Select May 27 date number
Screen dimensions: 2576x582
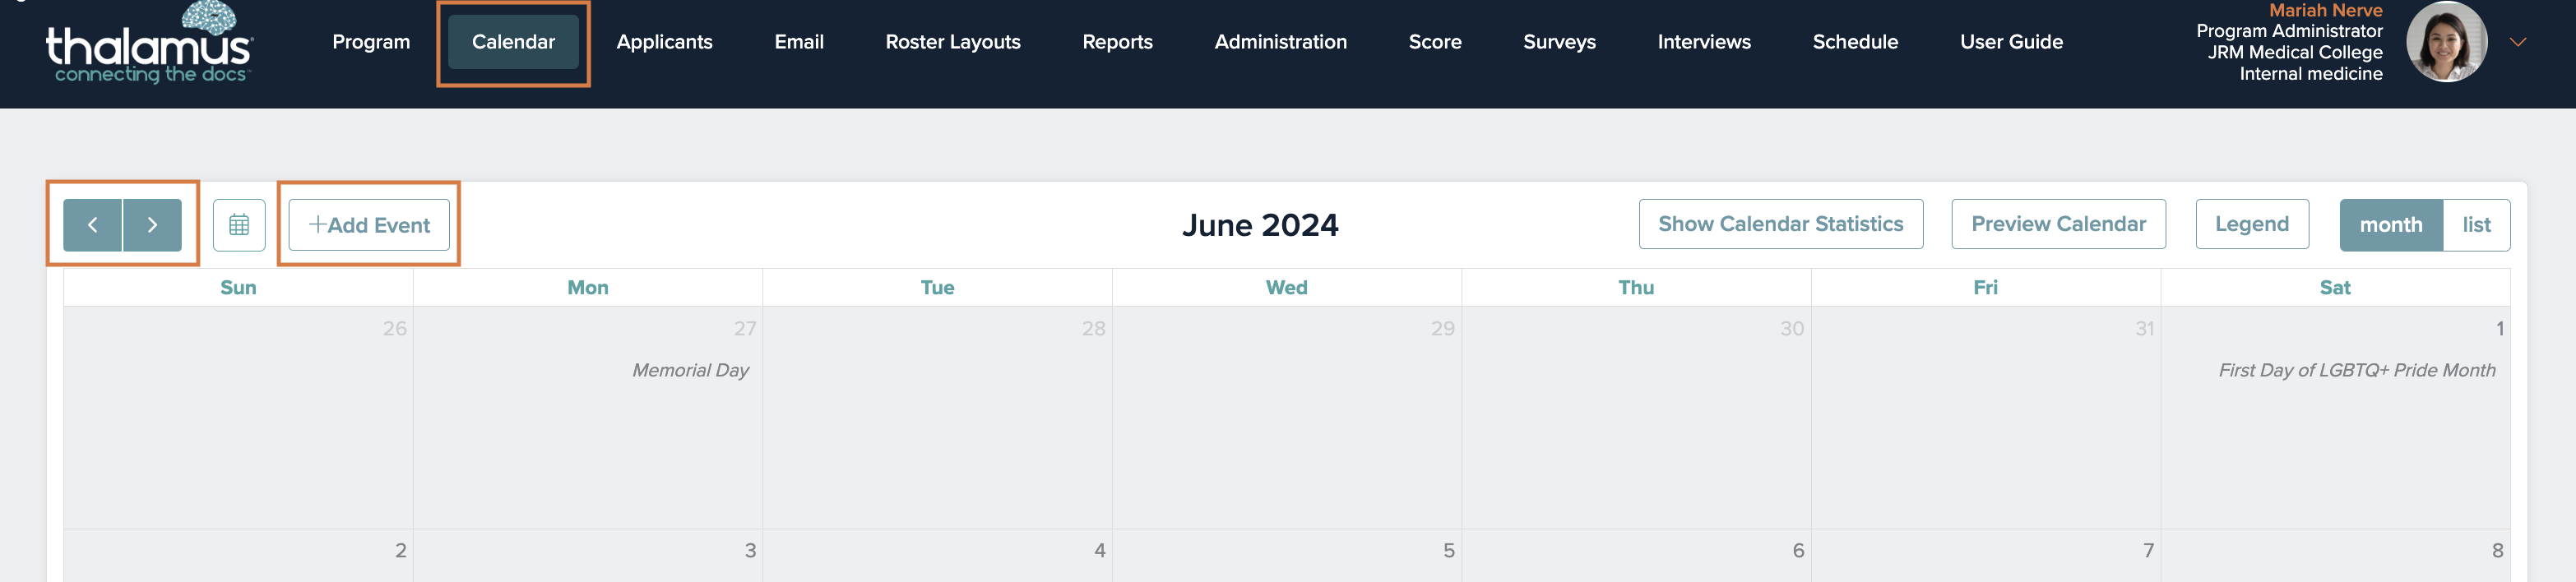744,328
